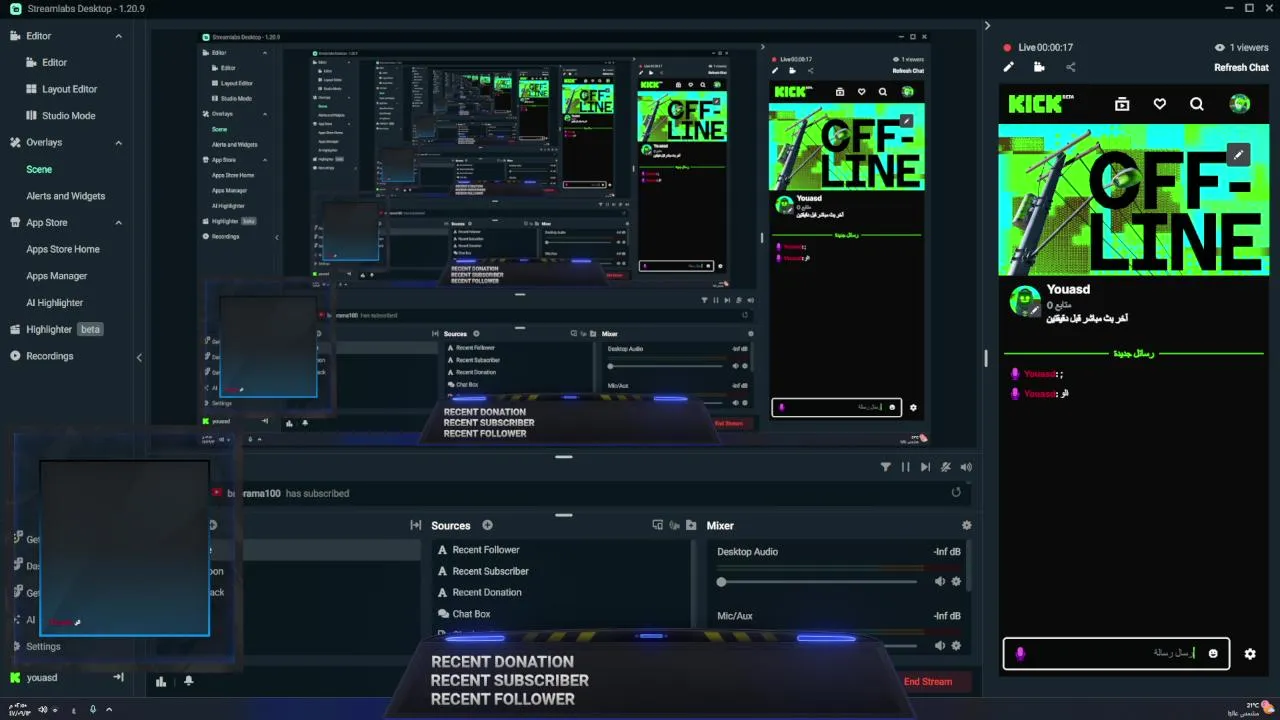Select the Scene item under Overlays

click(39, 170)
